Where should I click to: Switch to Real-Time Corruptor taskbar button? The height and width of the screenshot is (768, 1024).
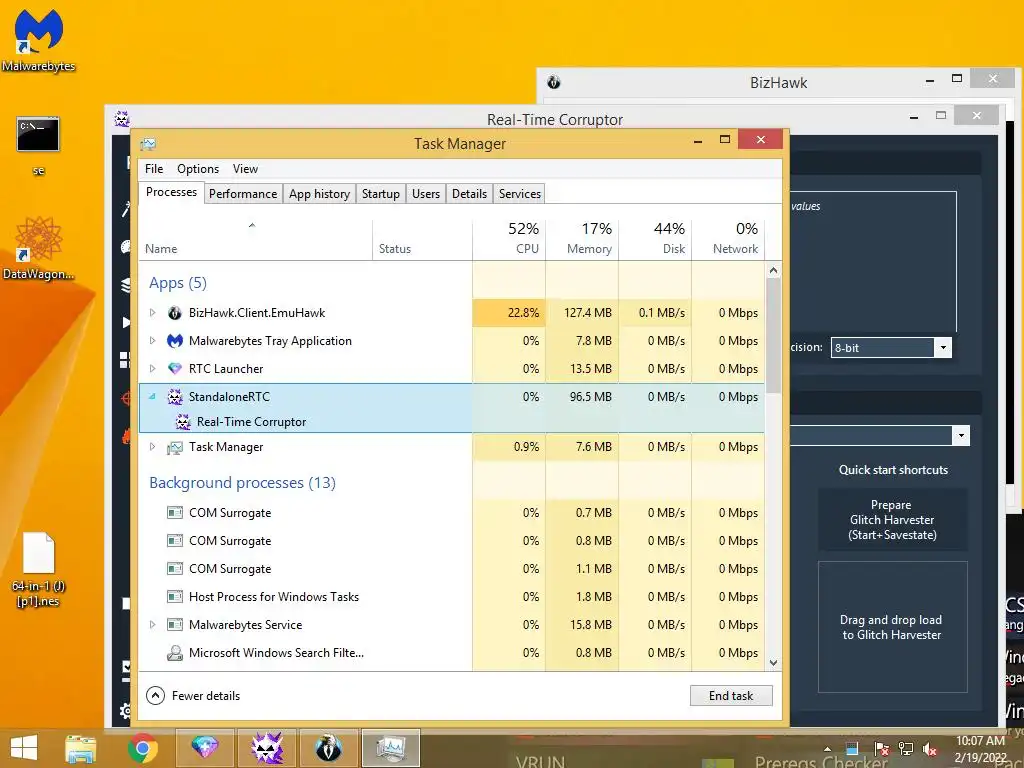coord(267,748)
